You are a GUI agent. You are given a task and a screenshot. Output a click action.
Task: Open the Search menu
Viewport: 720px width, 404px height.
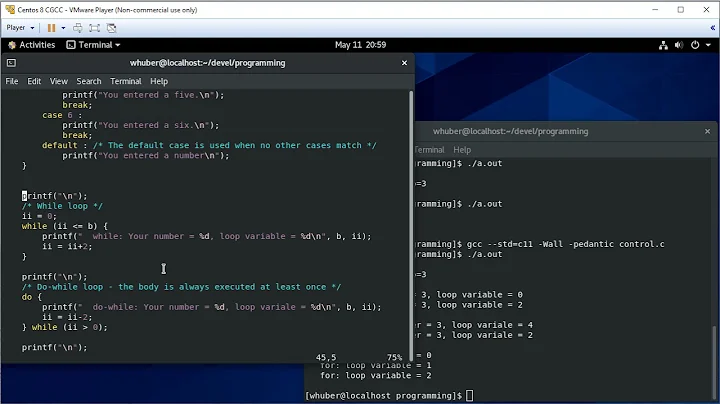tap(89, 81)
